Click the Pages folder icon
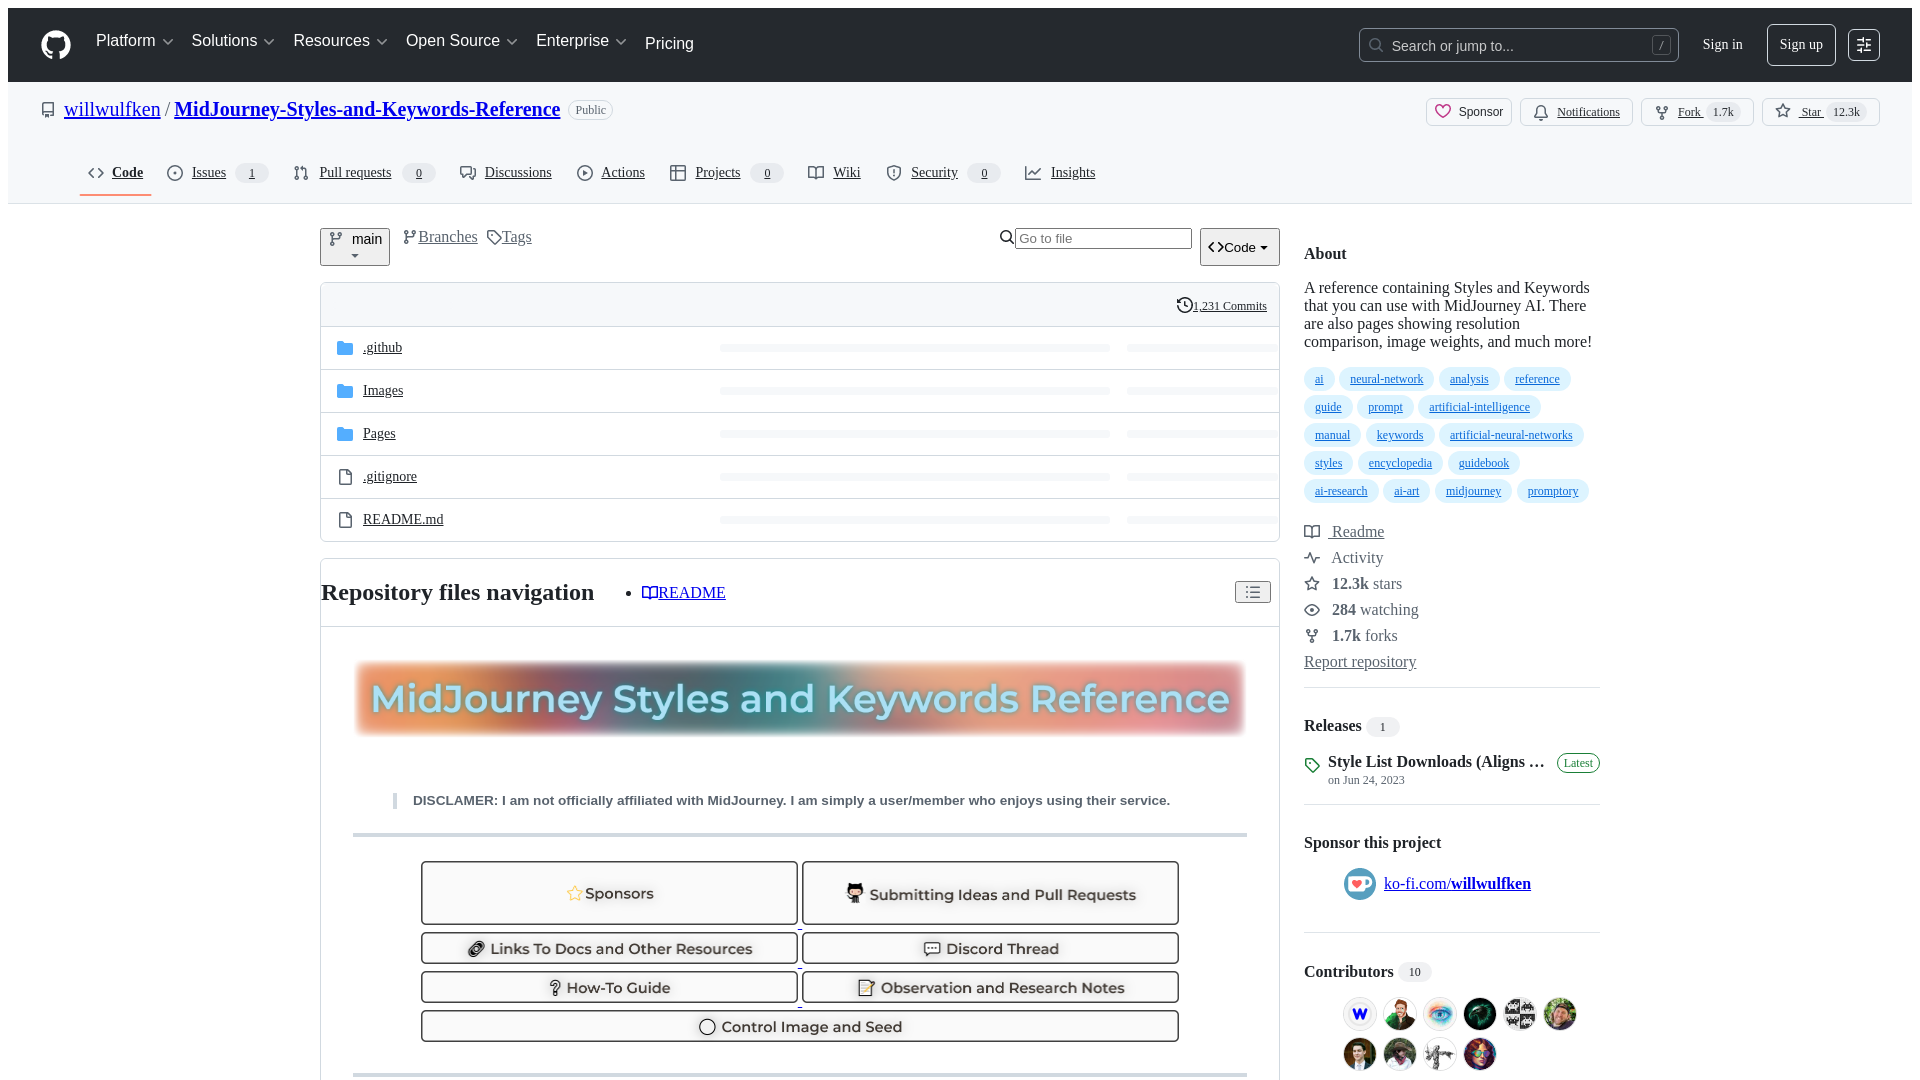Image resolution: width=1920 pixels, height=1080 pixels. 344,433
